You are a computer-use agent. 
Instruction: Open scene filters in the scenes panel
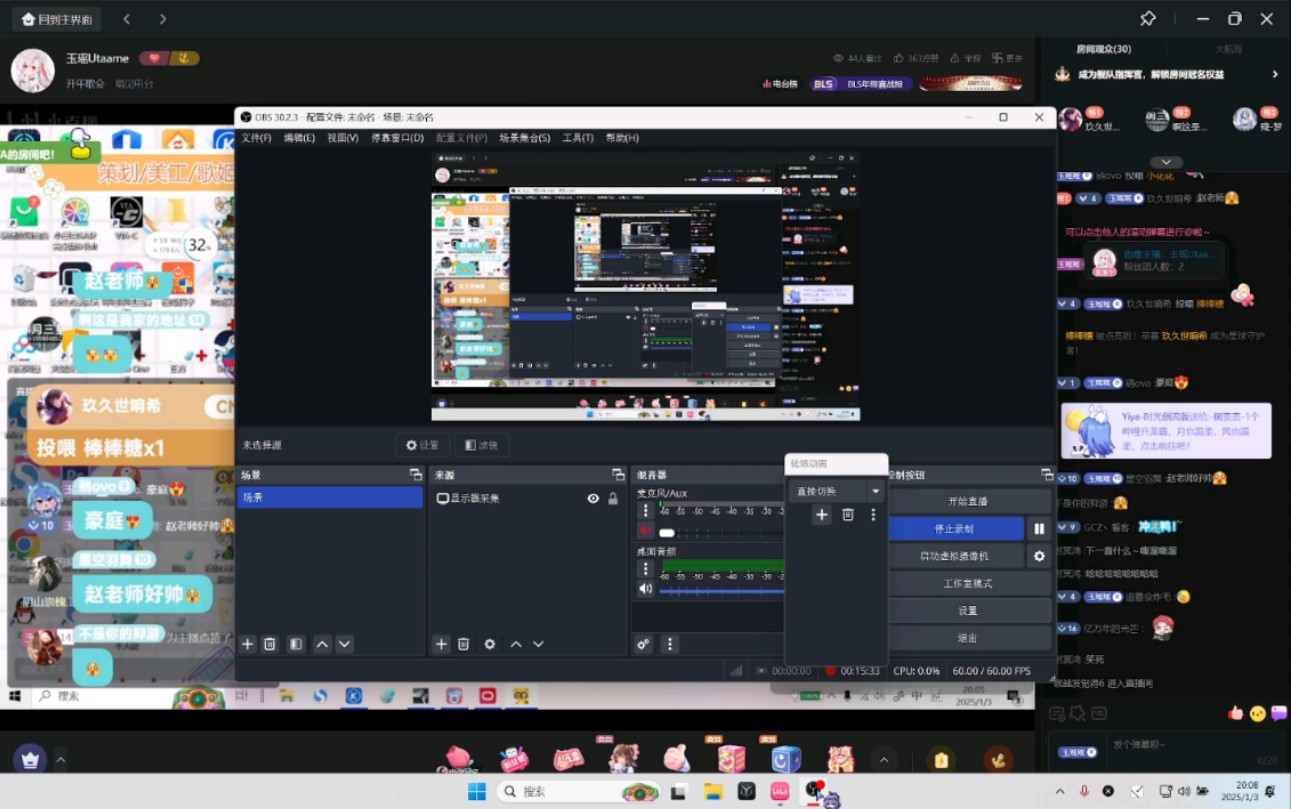(x=296, y=644)
